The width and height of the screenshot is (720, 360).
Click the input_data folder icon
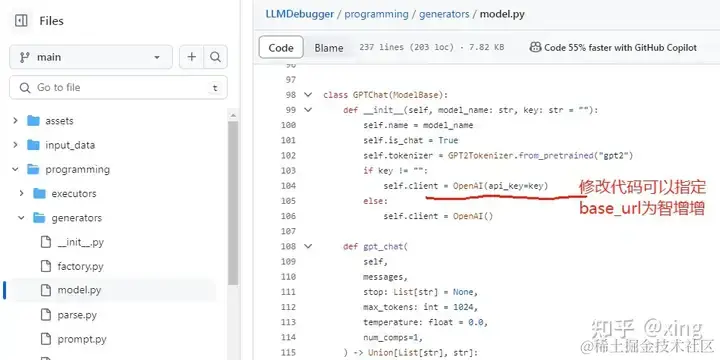coord(33,145)
